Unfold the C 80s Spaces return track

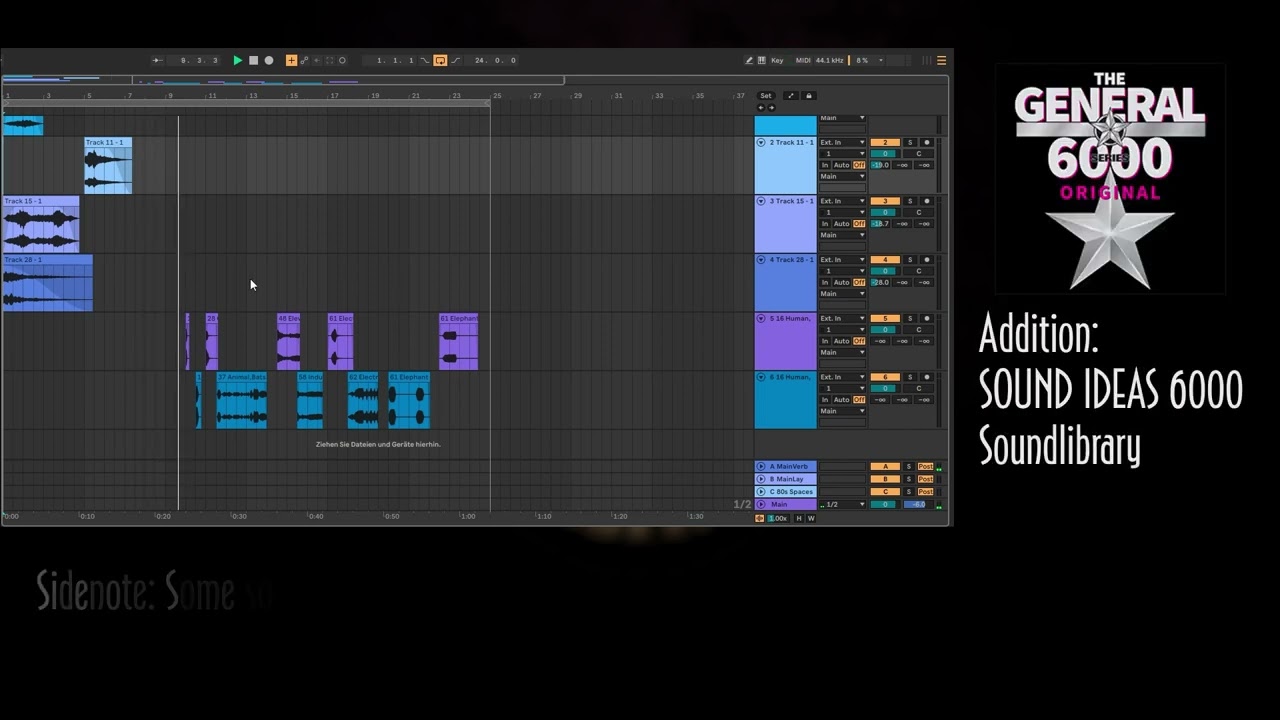(761, 492)
